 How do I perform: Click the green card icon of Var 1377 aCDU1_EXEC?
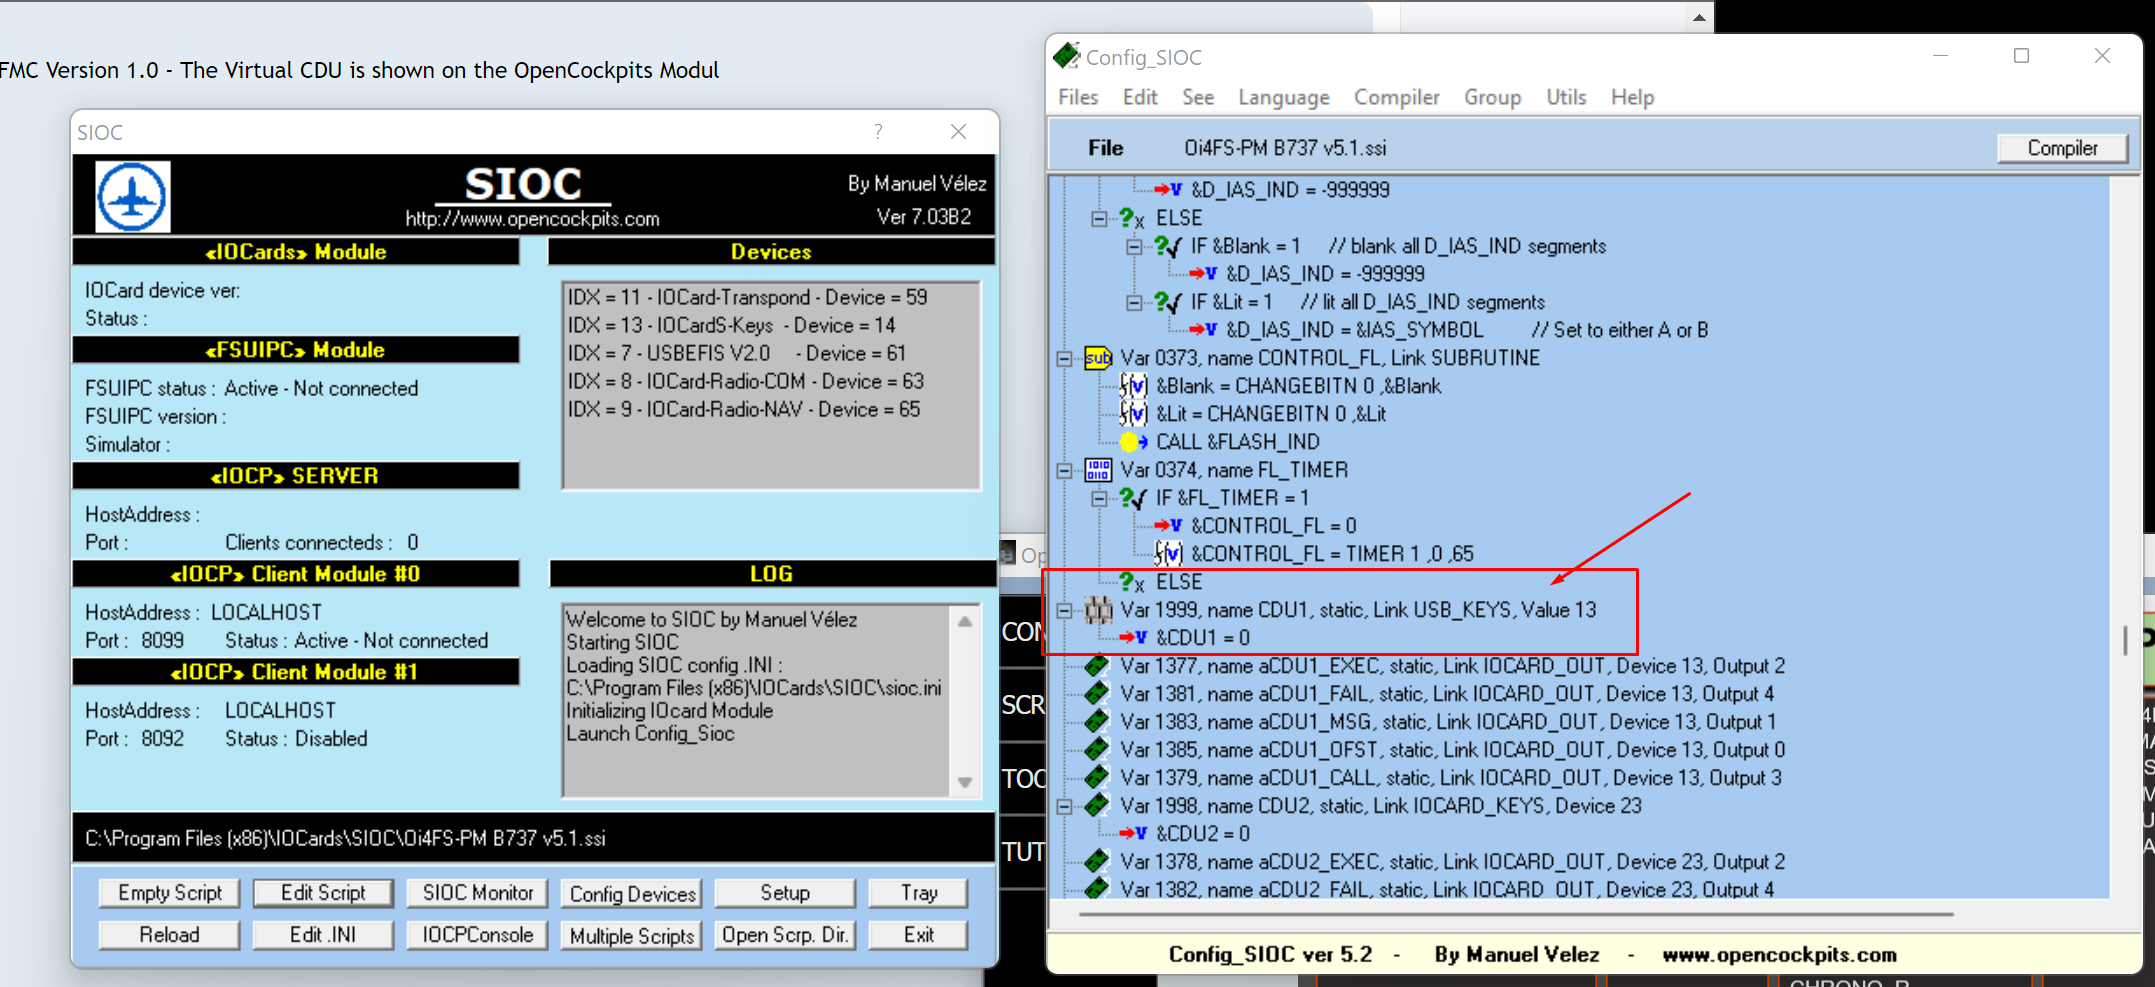tap(1098, 666)
